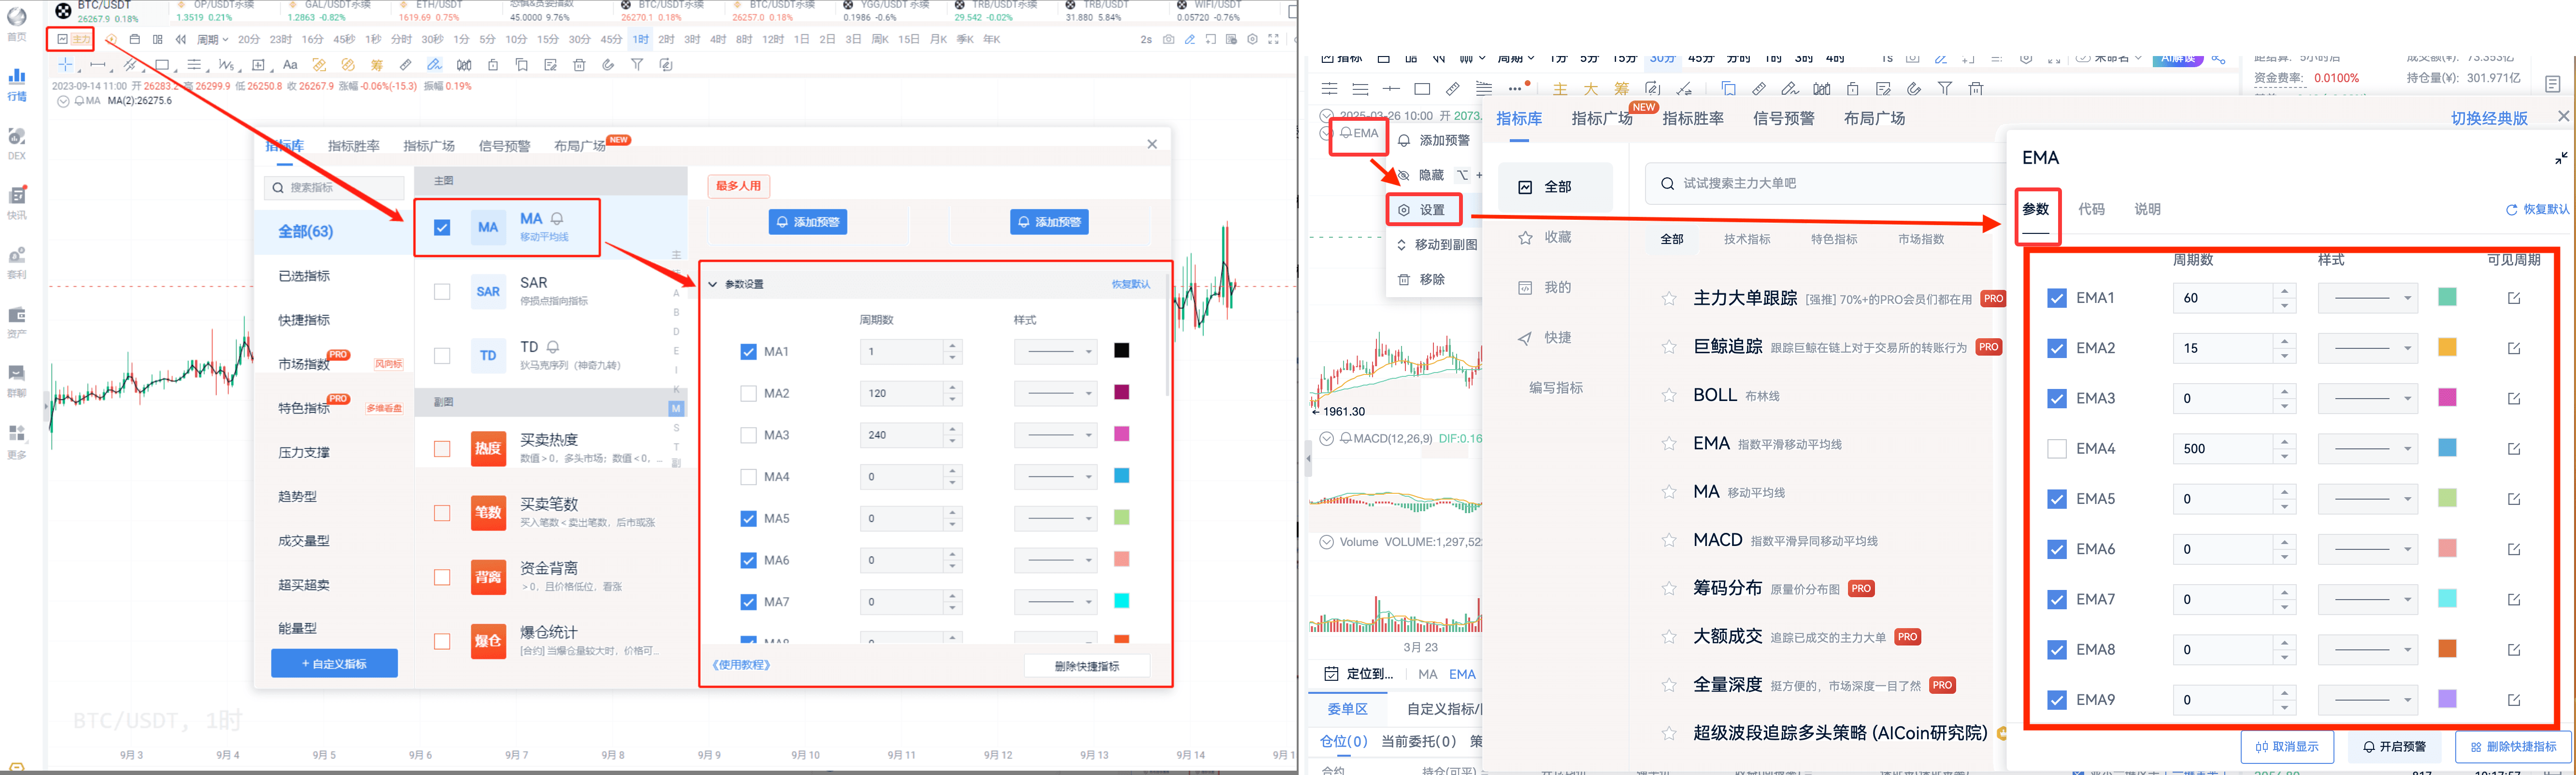Click the trash icon in left chart toolbar
Screen dimensions: 2576x775
pyautogui.click(x=579, y=65)
